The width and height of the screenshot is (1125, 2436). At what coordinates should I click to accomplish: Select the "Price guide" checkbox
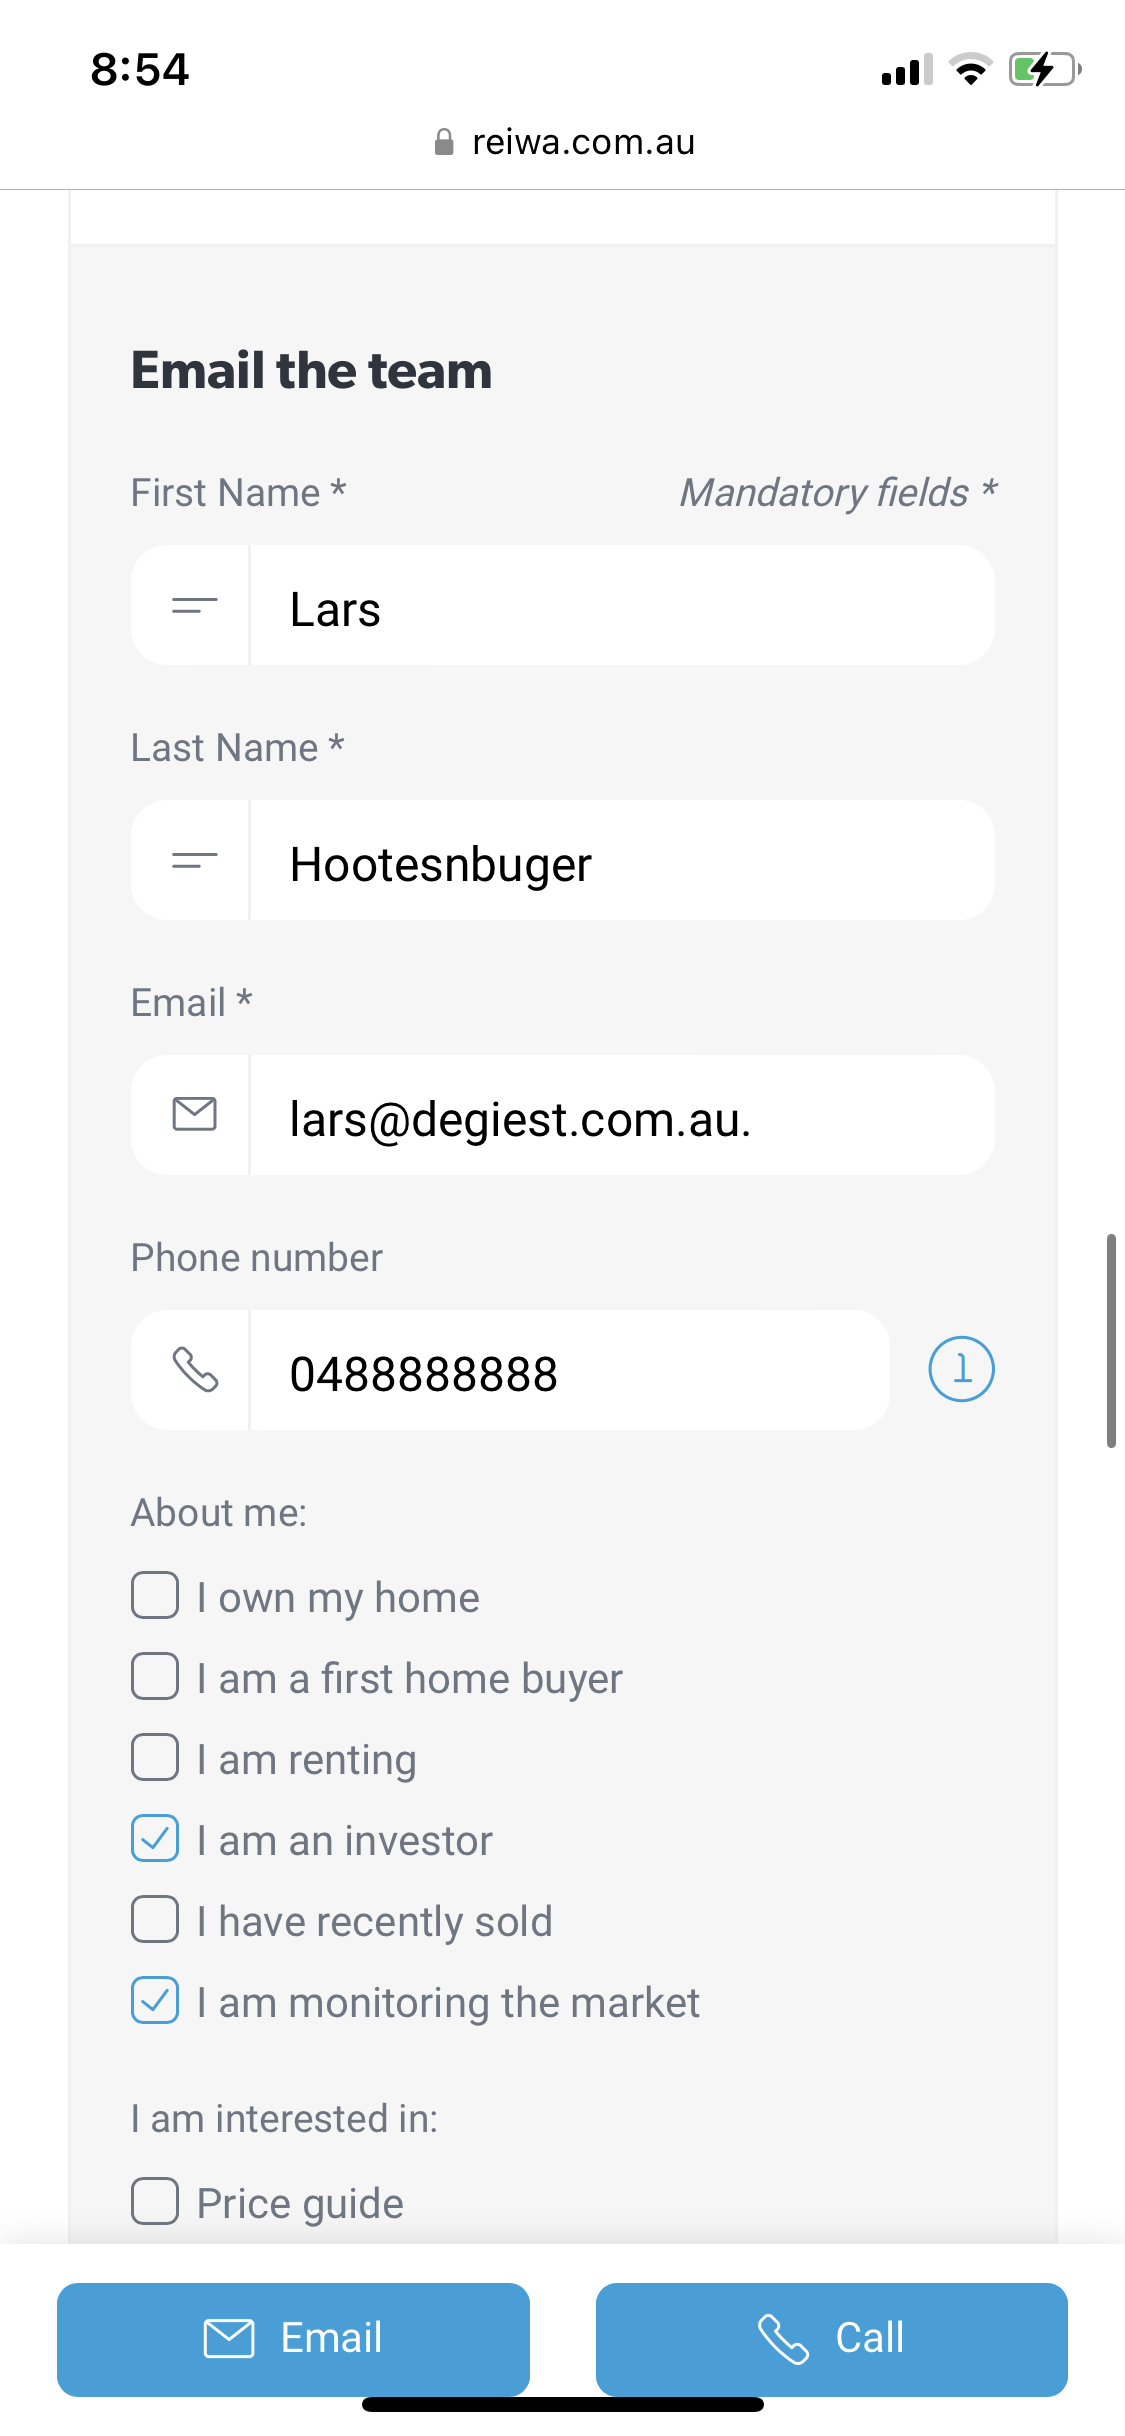pyautogui.click(x=155, y=2201)
